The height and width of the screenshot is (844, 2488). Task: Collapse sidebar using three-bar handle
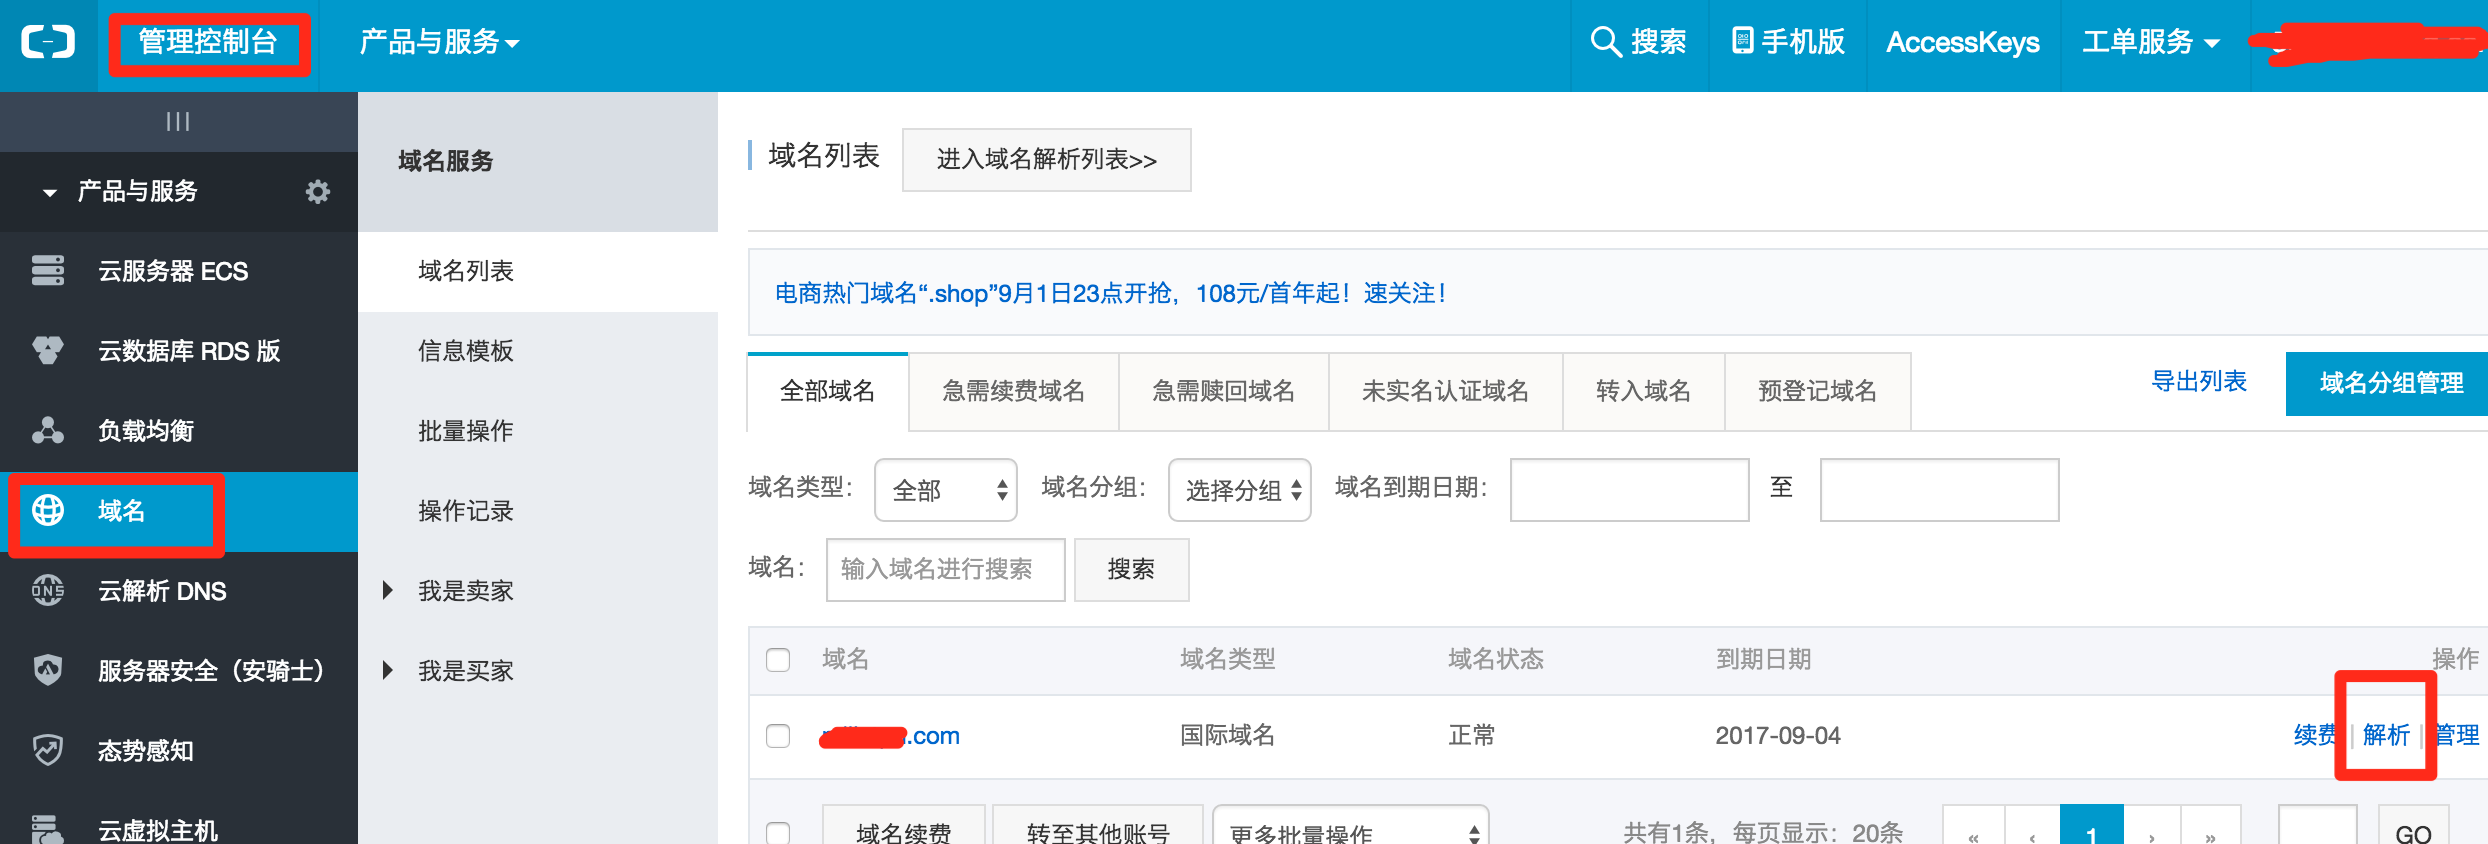coord(178,121)
